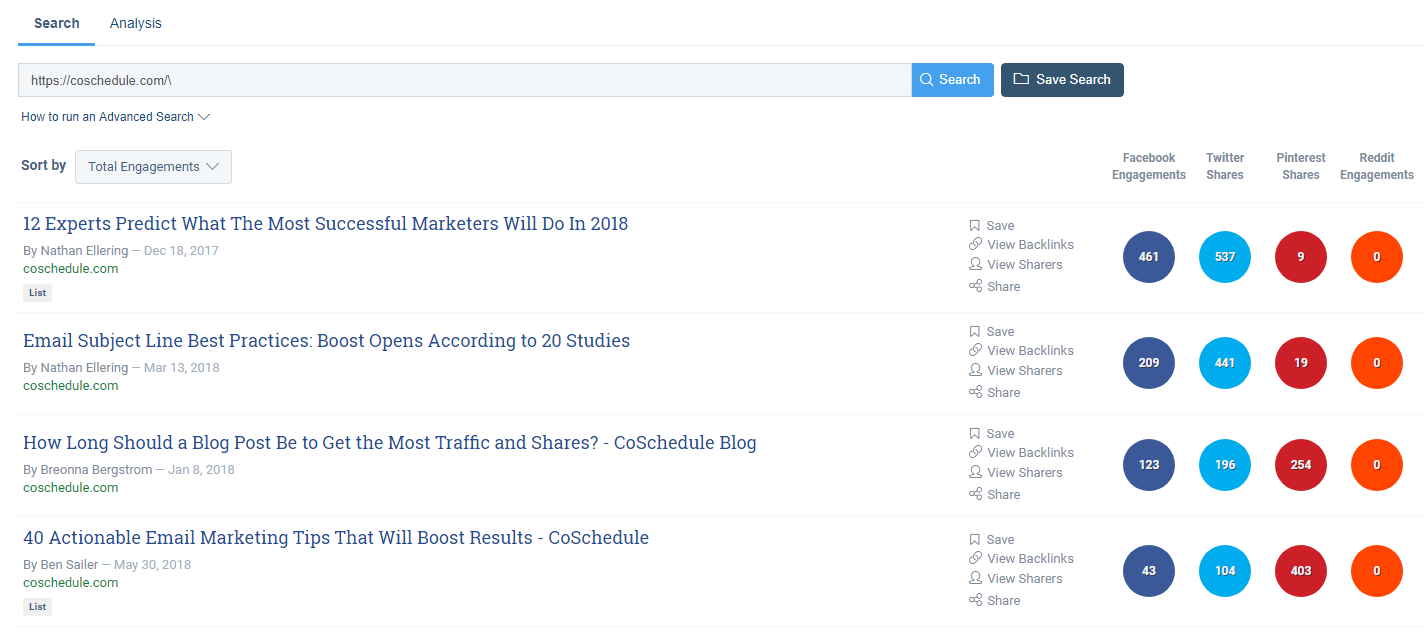Click the blue Search button
Screen dimensions: 1424x631
coord(952,80)
